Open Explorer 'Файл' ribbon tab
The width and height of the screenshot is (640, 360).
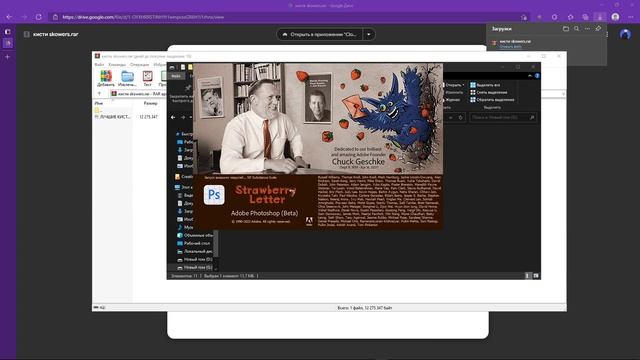176,76
